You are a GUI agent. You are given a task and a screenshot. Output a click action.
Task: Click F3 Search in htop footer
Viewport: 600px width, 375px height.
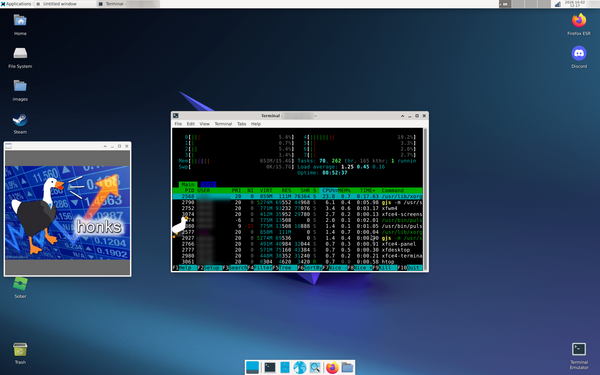click(235, 267)
